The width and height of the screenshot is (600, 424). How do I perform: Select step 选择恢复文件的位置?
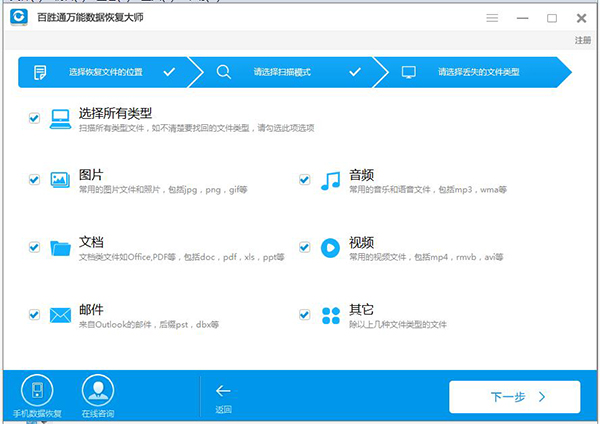(x=104, y=72)
